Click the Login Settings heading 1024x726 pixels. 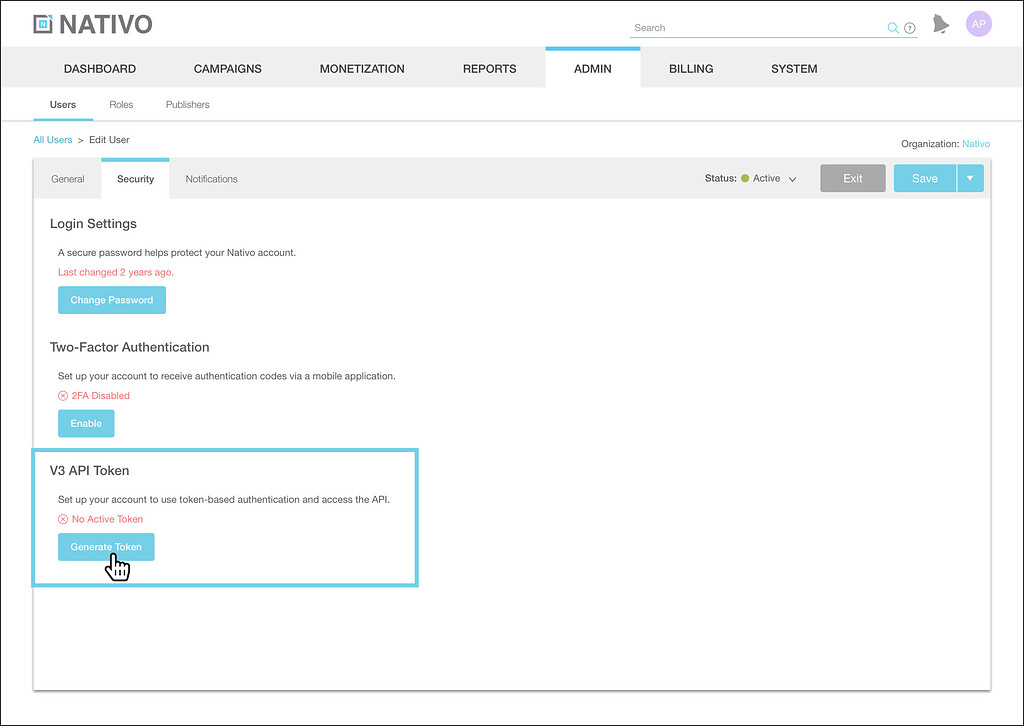coord(93,224)
